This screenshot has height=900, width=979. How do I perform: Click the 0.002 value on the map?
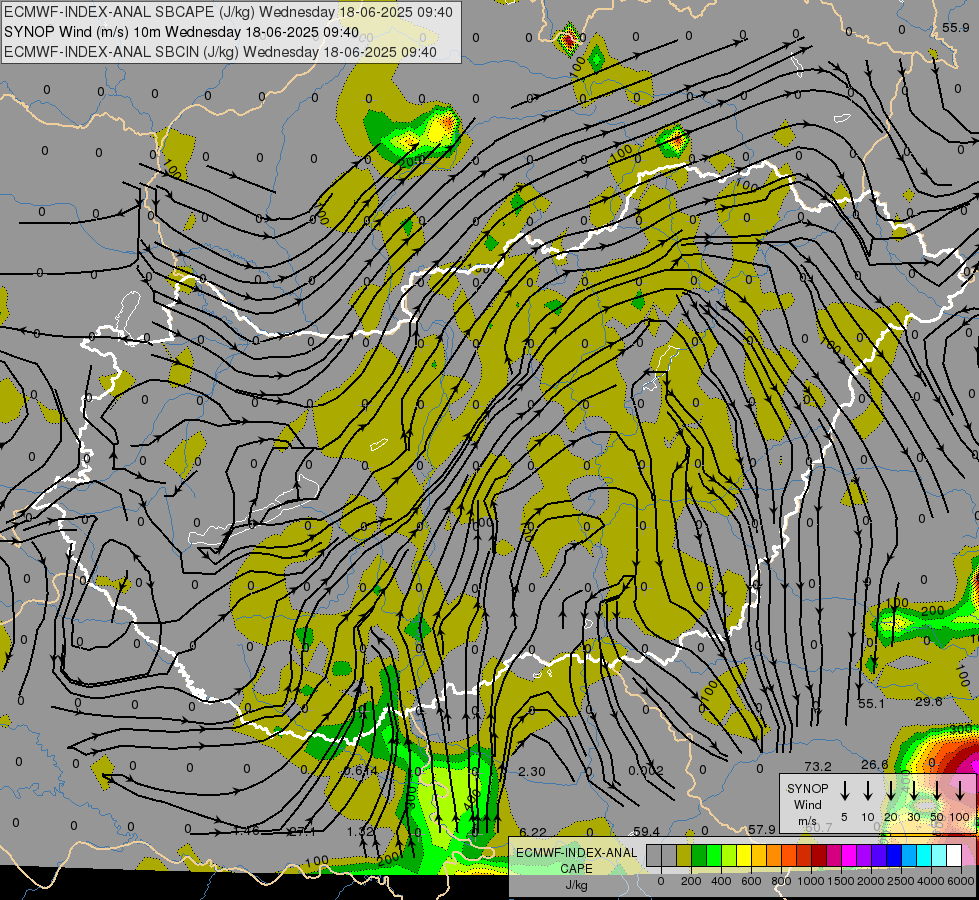click(646, 770)
